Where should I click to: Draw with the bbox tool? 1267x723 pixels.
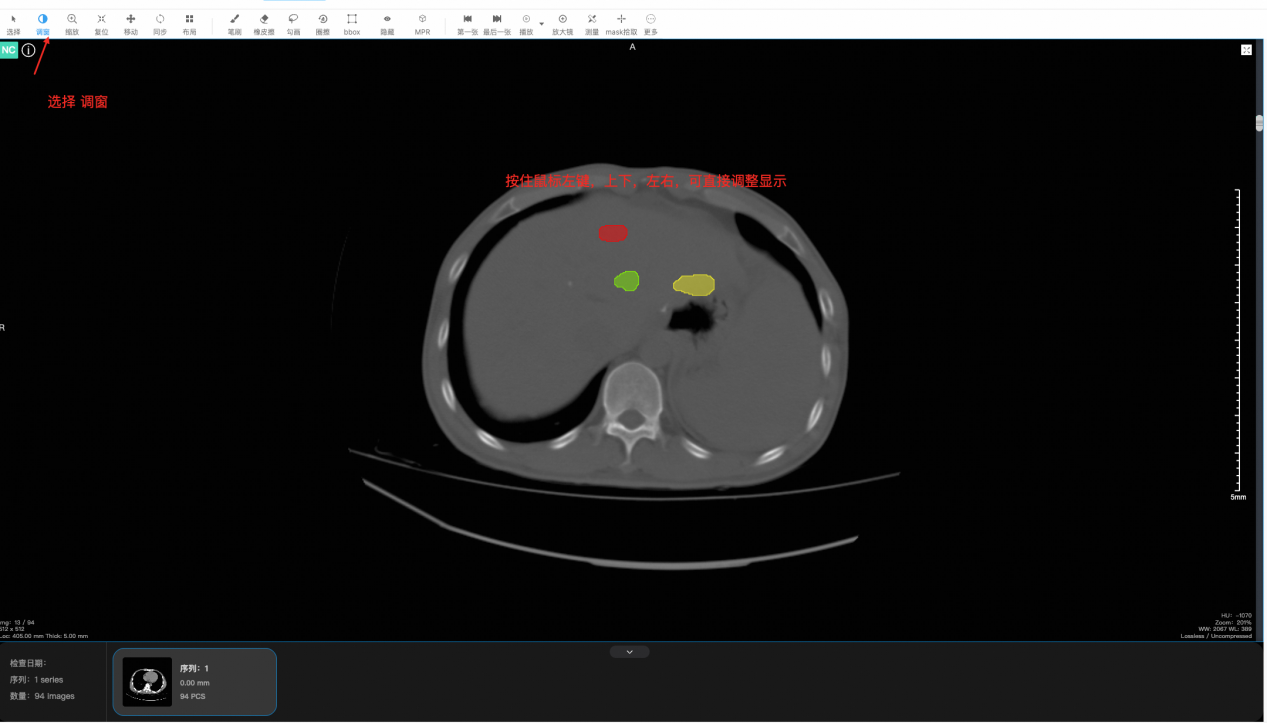click(x=352, y=24)
